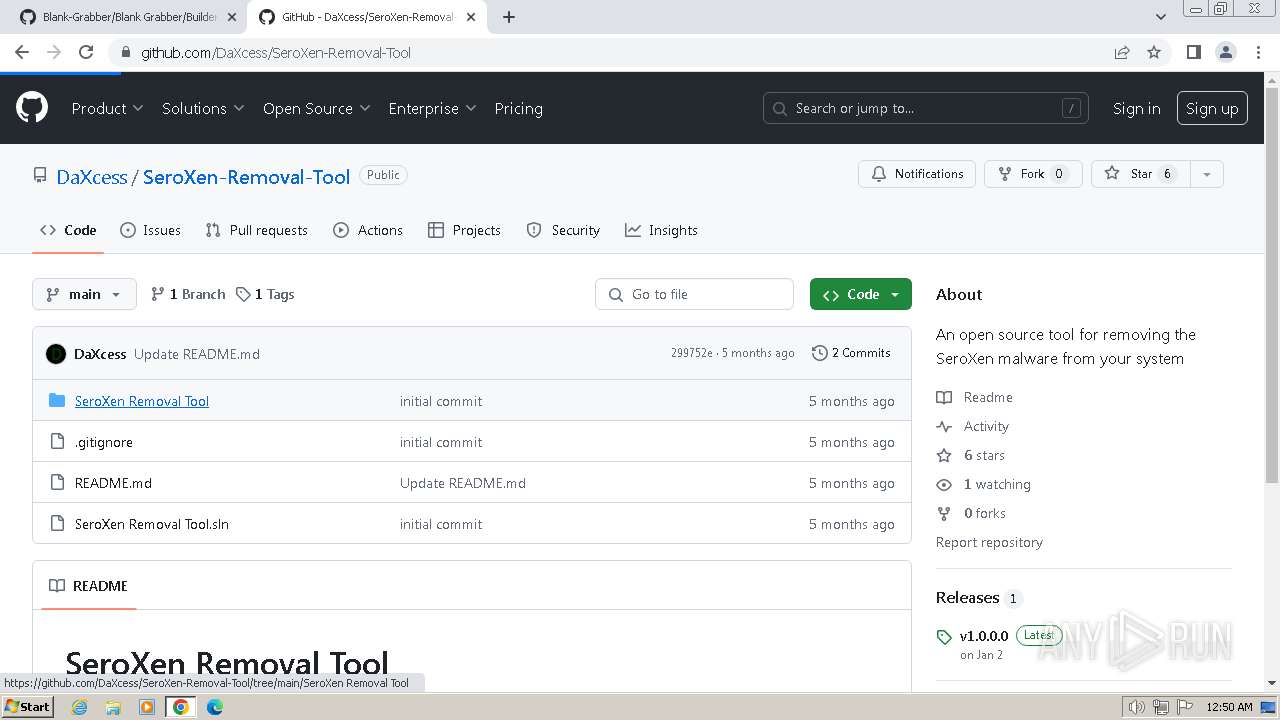Open the DaXcess owner link
The image size is (1280, 720).
pos(92,177)
